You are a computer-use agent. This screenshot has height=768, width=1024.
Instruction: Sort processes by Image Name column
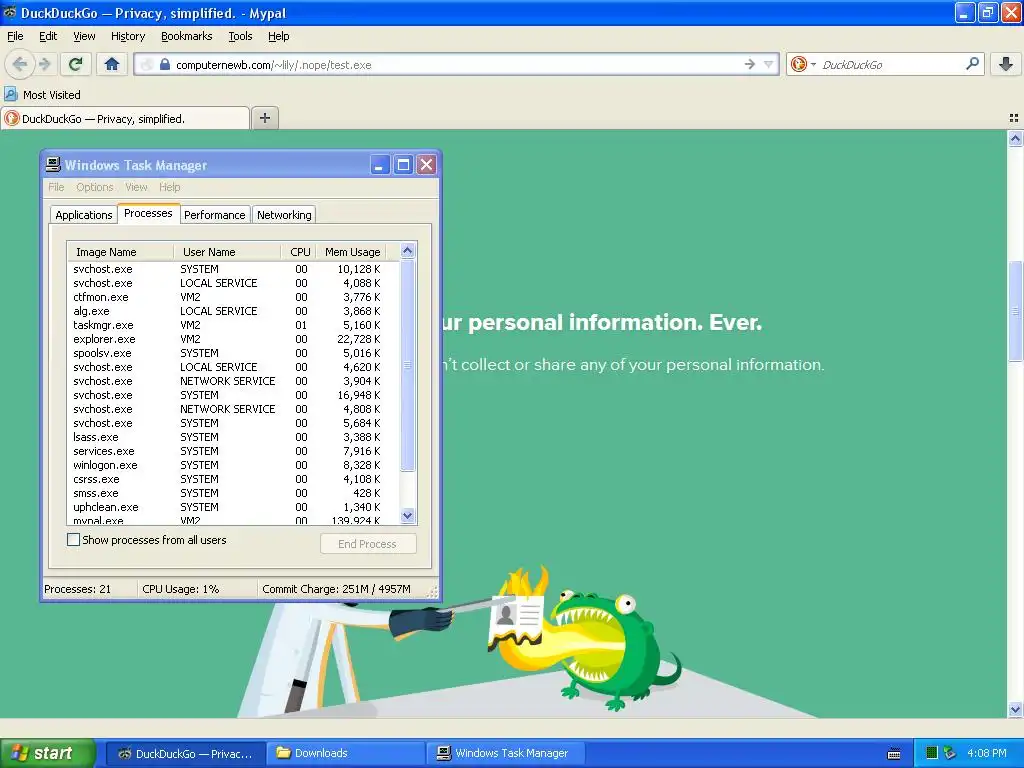(120, 252)
